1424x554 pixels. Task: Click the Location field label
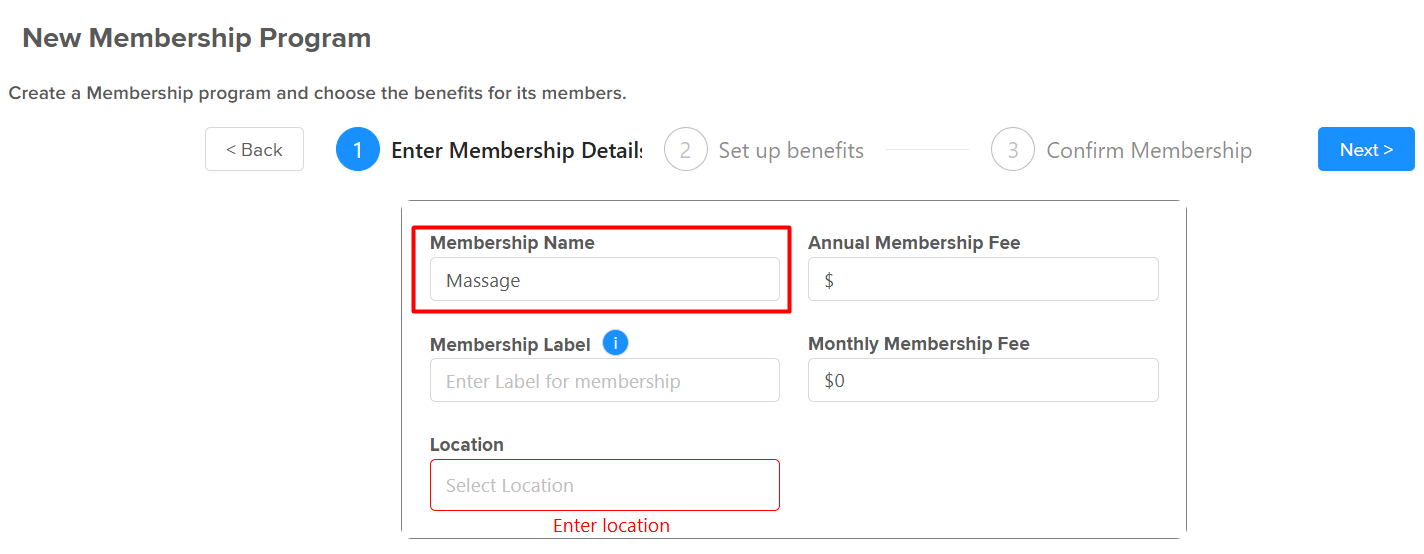[x=467, y=444]
